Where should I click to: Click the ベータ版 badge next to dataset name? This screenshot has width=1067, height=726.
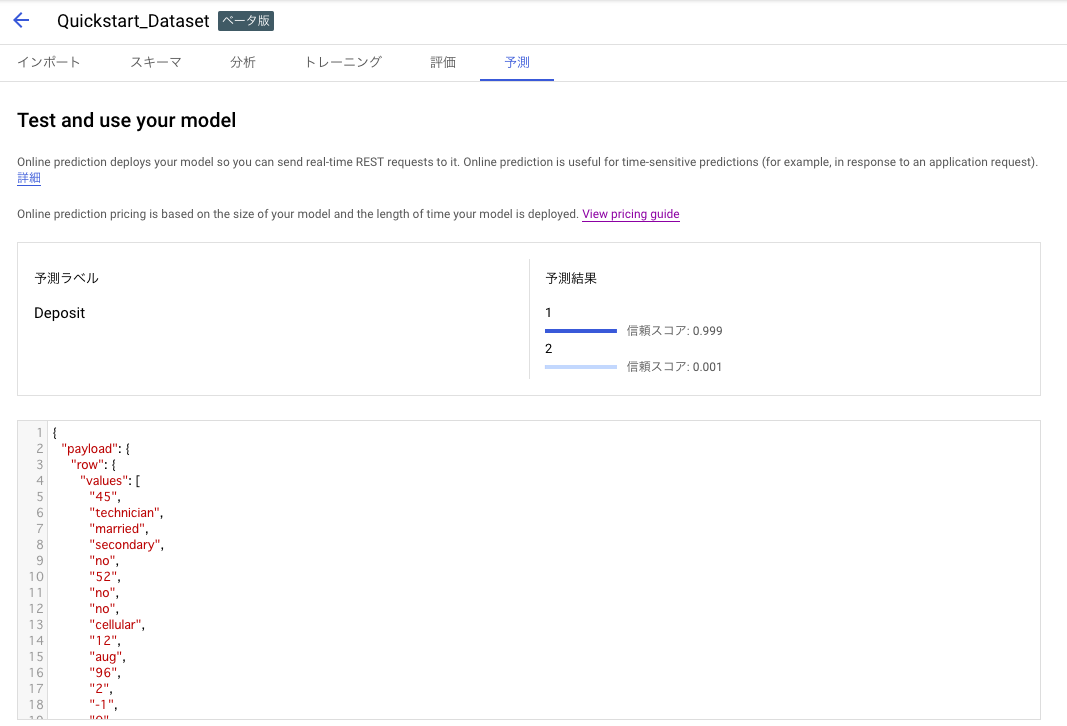point(245,20)
